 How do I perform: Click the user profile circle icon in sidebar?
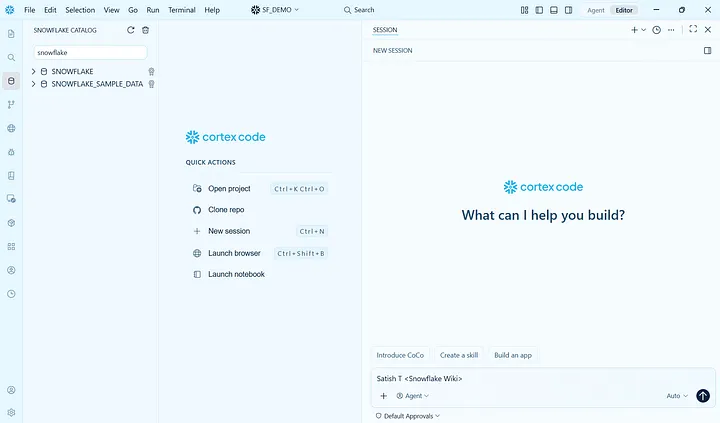click(x=11, y=270)
